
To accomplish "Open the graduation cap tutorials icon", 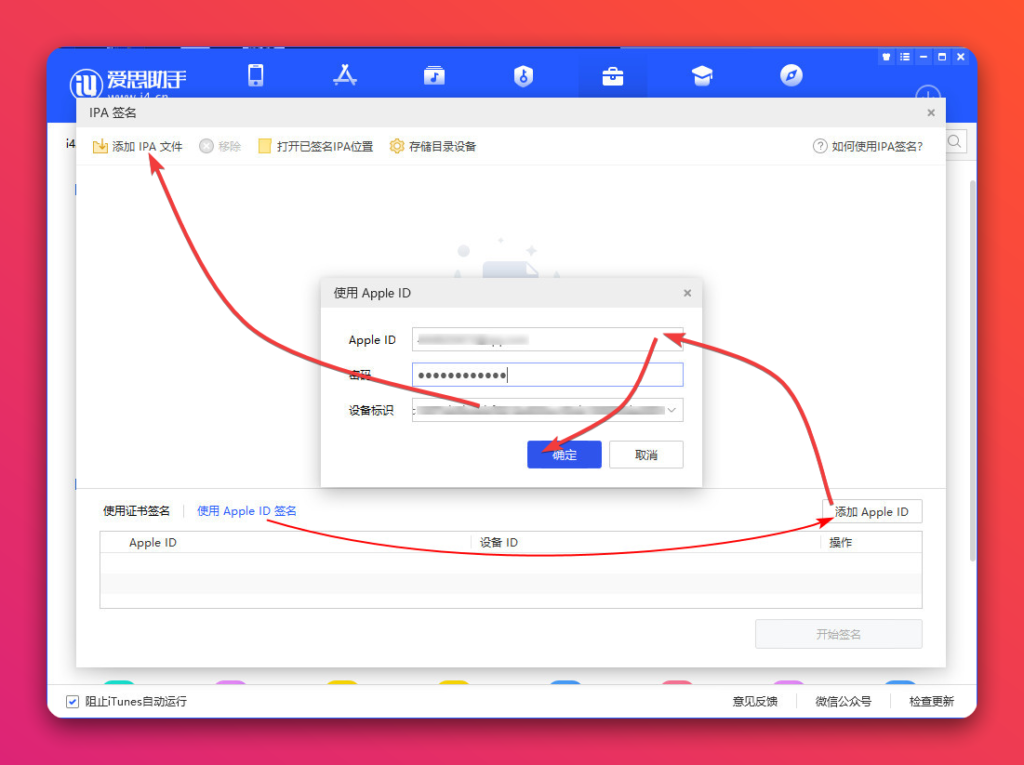I will [x=702, y=76].
